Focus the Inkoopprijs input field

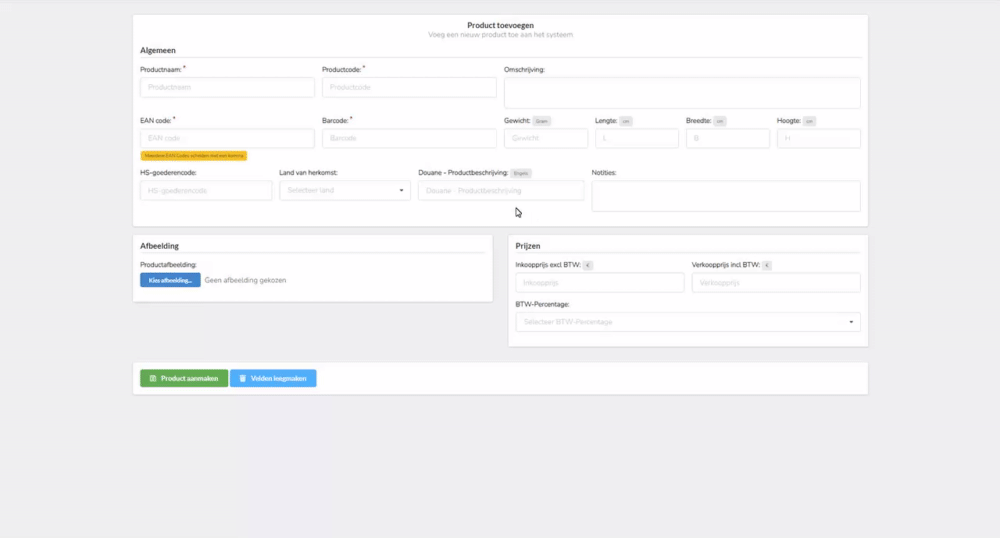599,282
